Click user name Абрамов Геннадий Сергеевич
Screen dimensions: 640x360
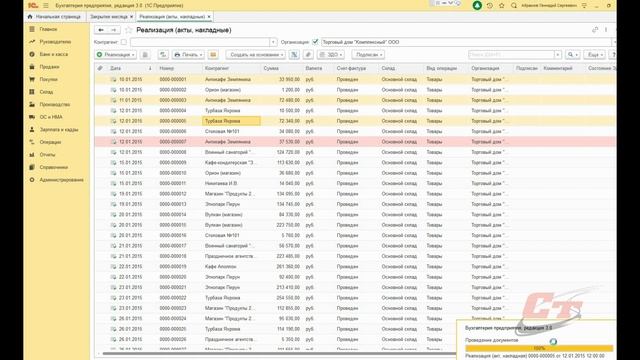pyautogui.click(x=549, y=6)
